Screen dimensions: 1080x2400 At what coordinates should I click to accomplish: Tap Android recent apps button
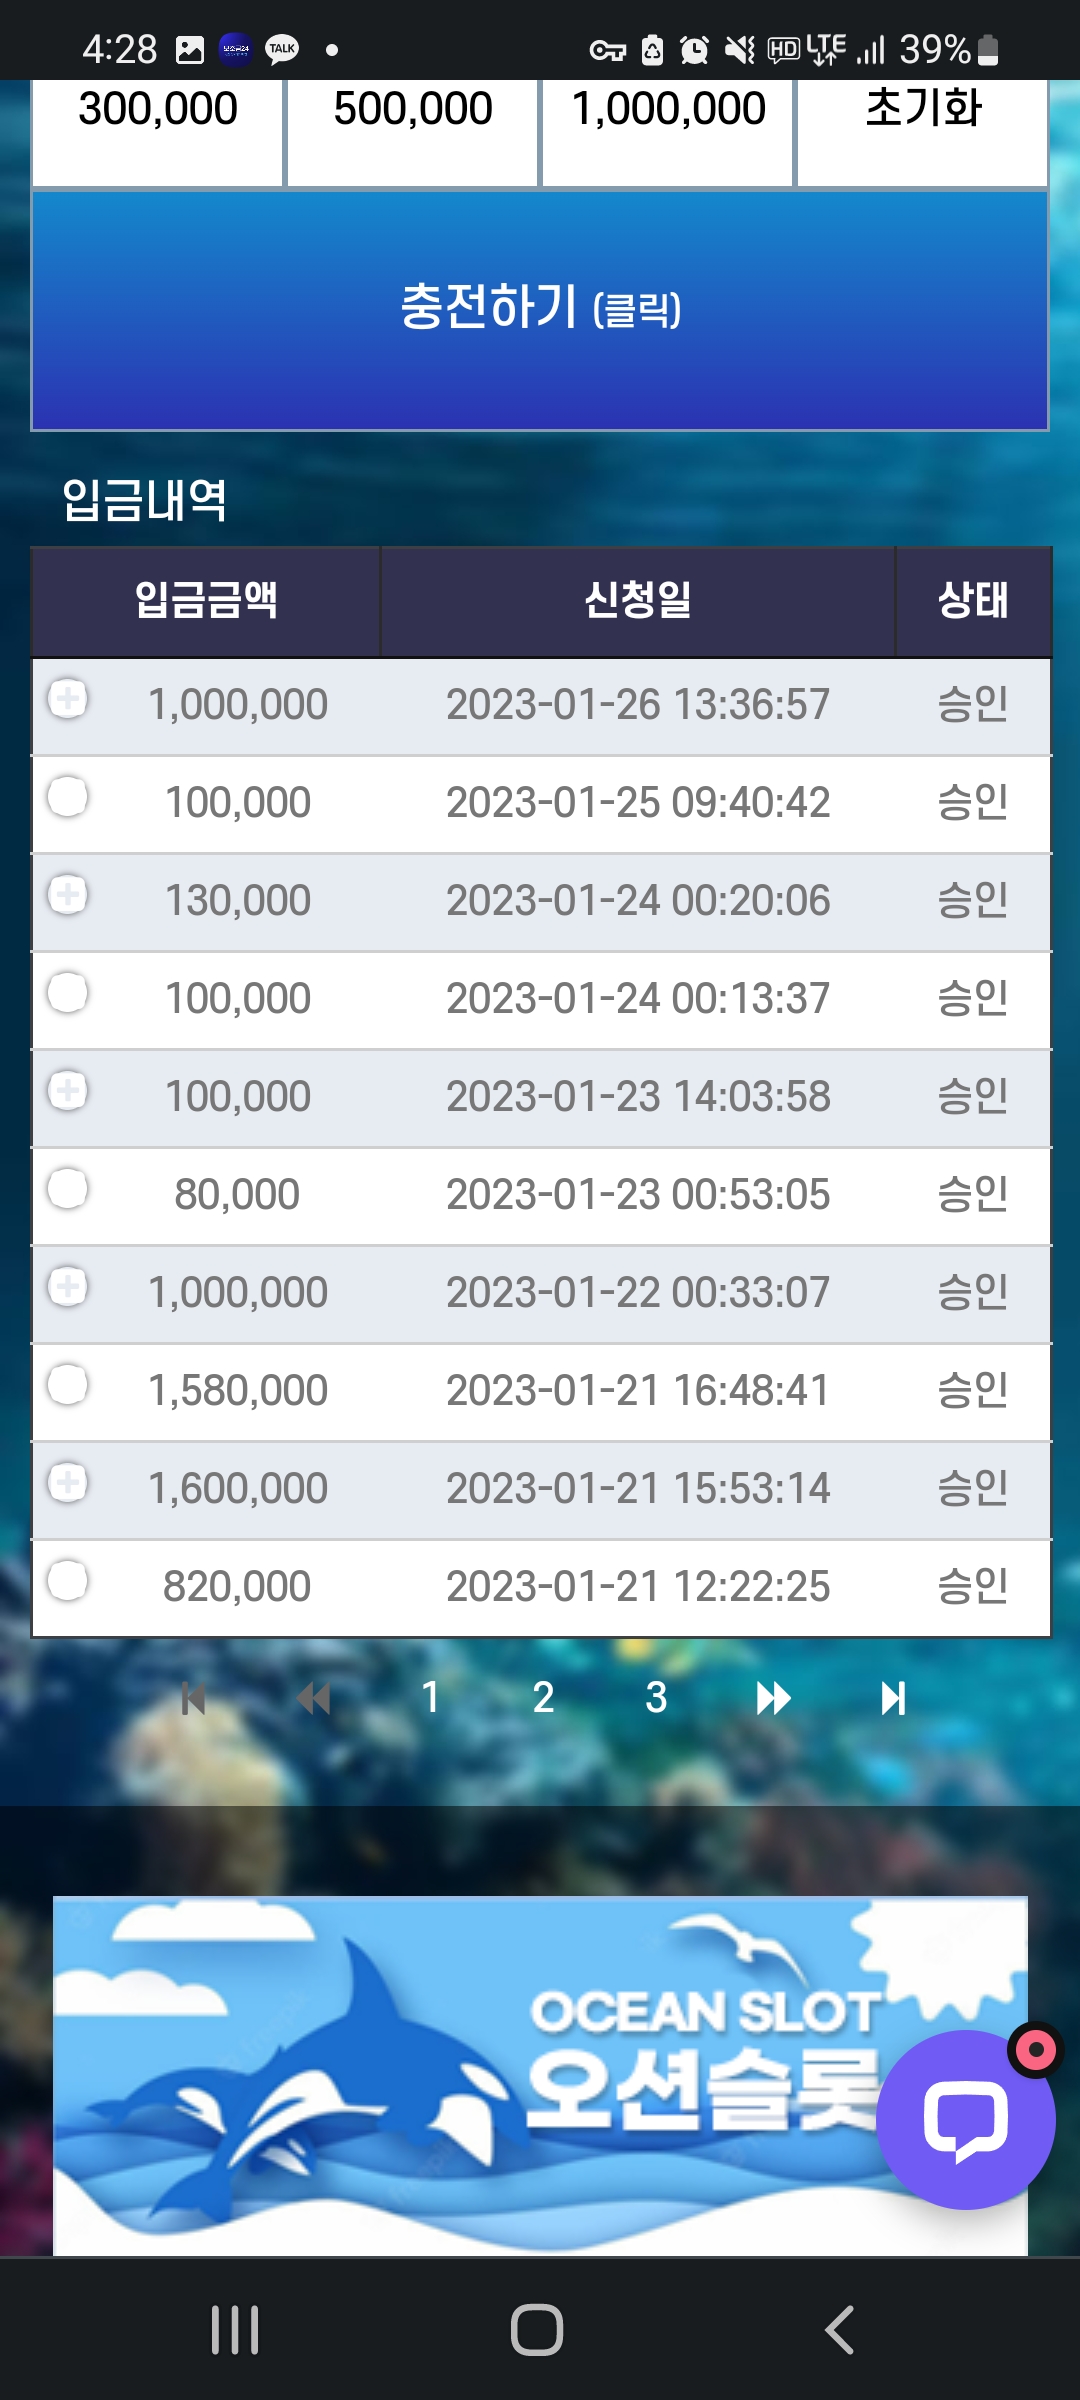tap(235, 2330)
